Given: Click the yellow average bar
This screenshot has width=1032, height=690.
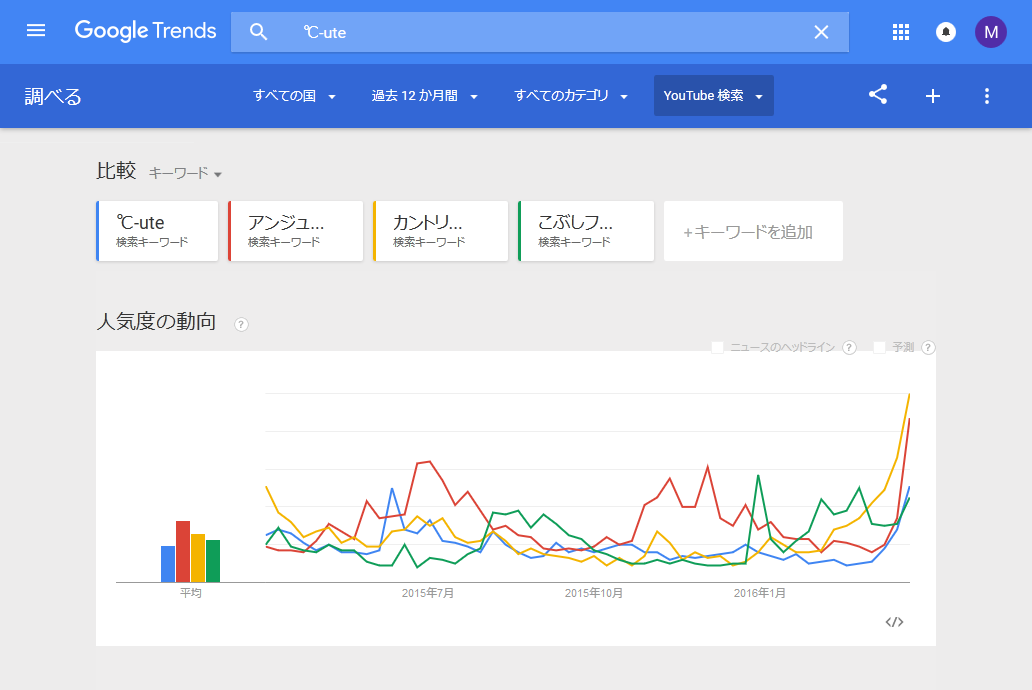Looking at the screenshot, I should pos(198,558).
